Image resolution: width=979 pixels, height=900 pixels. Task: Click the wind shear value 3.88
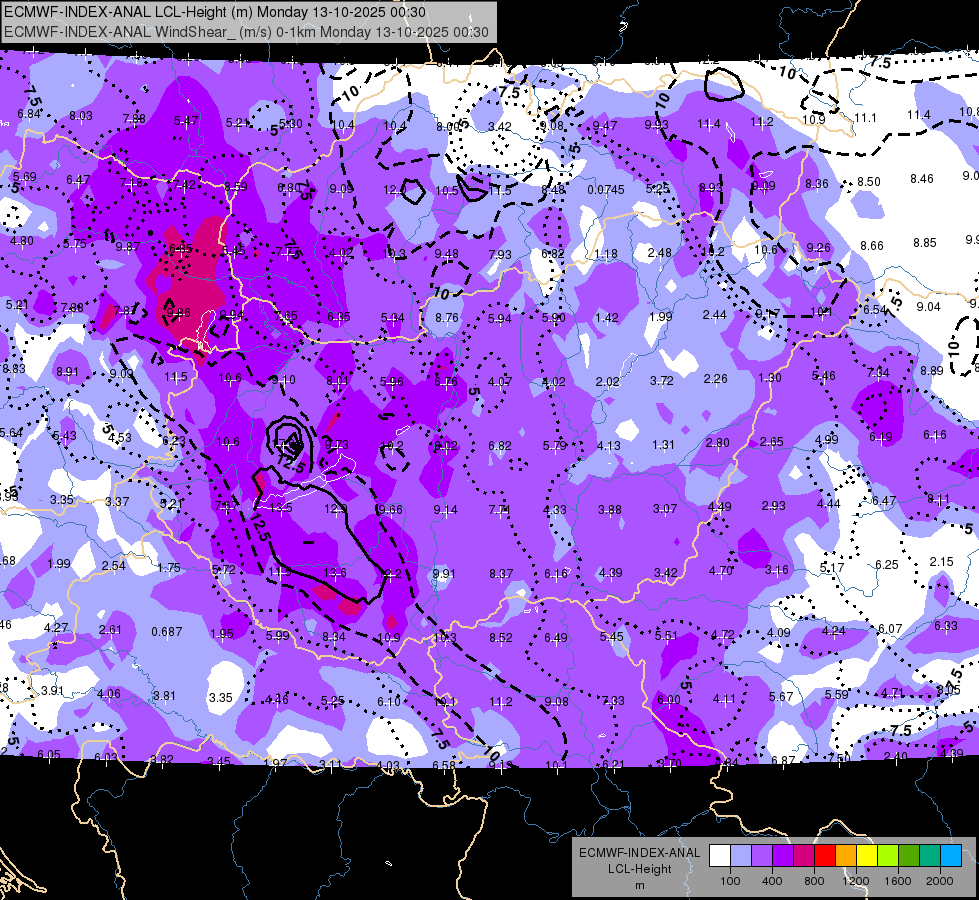[x=610, y=510]
